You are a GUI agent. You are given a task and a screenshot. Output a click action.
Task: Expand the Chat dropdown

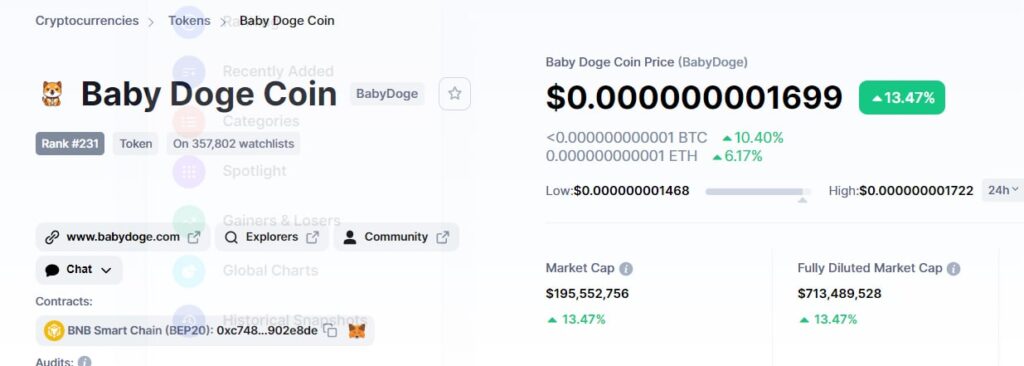(79, 270)
